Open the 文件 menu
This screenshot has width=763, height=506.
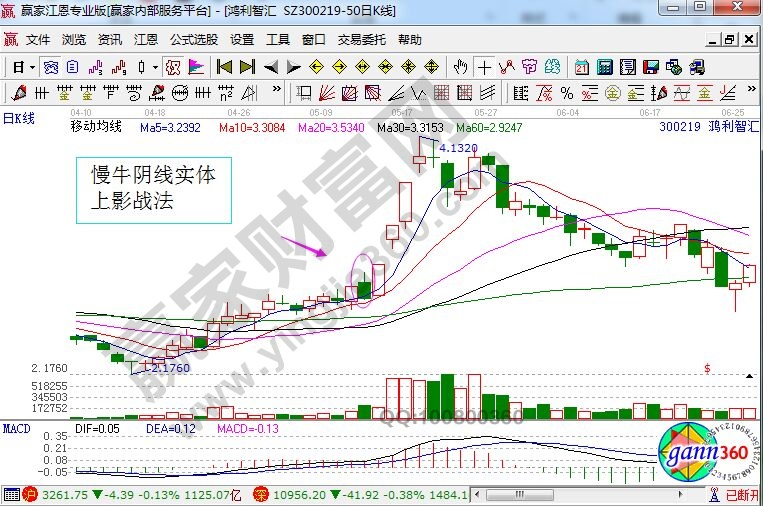click(x=38, y=40)
